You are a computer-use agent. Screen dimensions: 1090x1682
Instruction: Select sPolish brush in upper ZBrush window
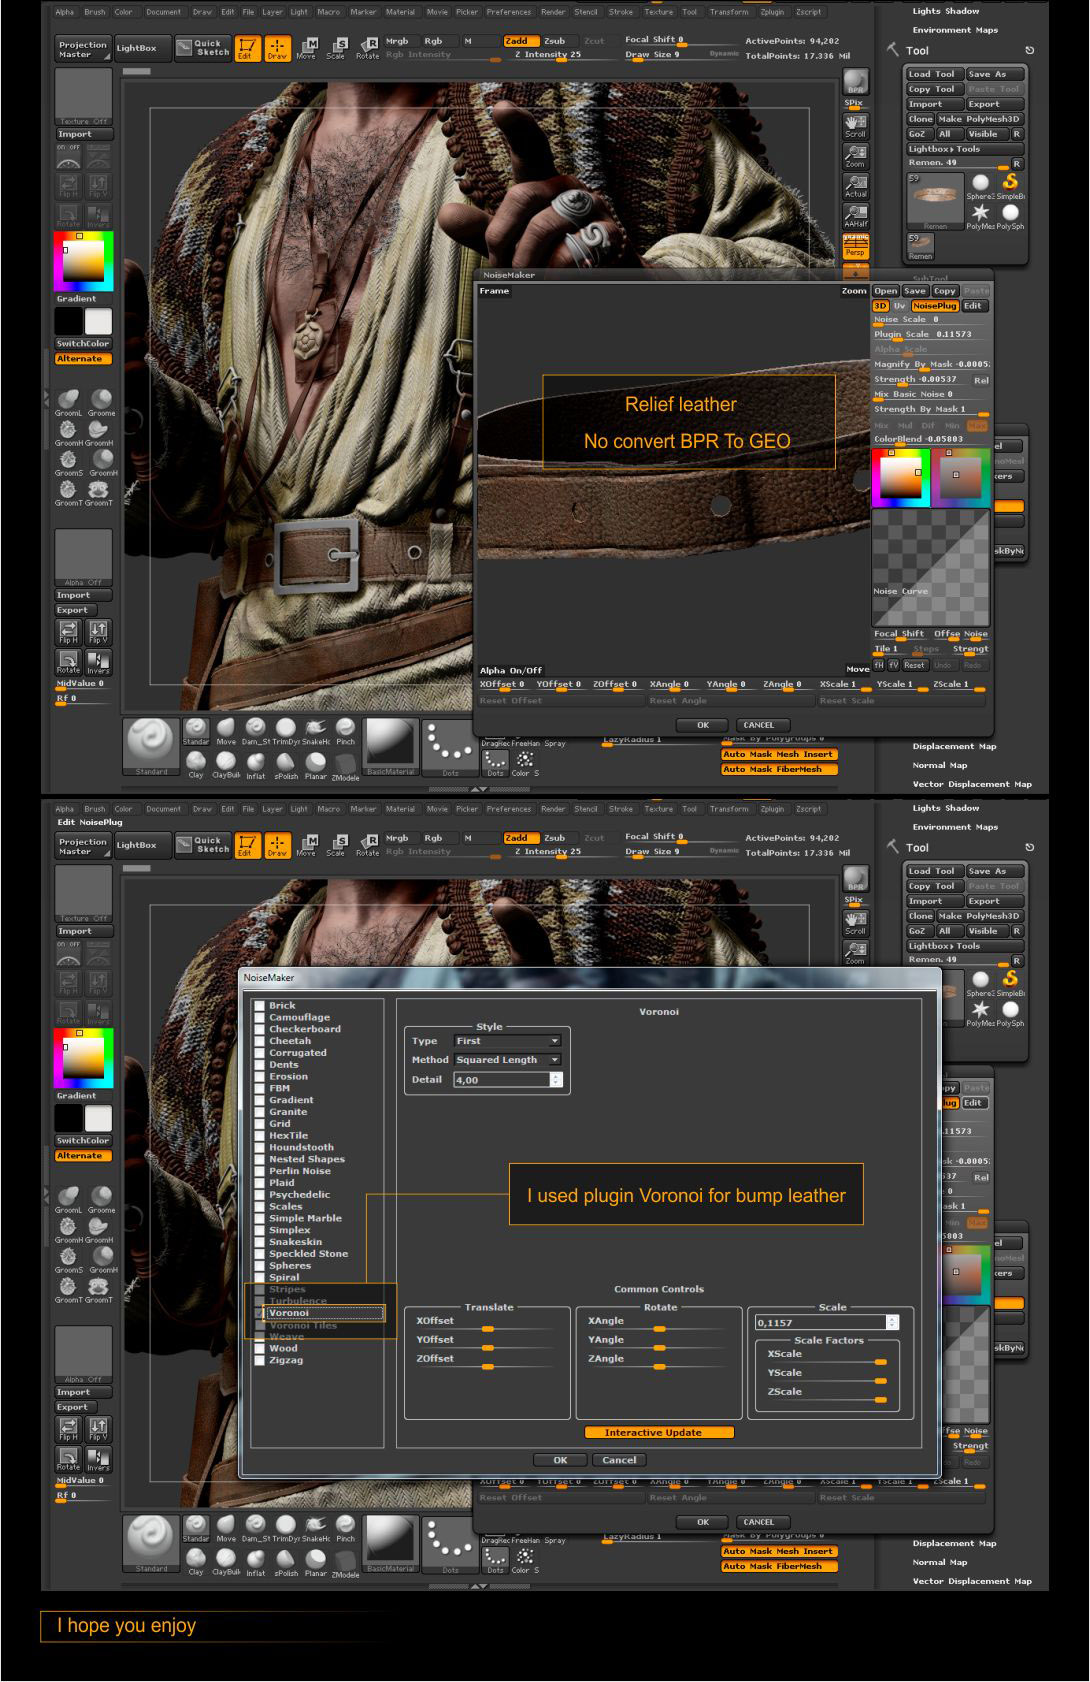coord(286,764)
